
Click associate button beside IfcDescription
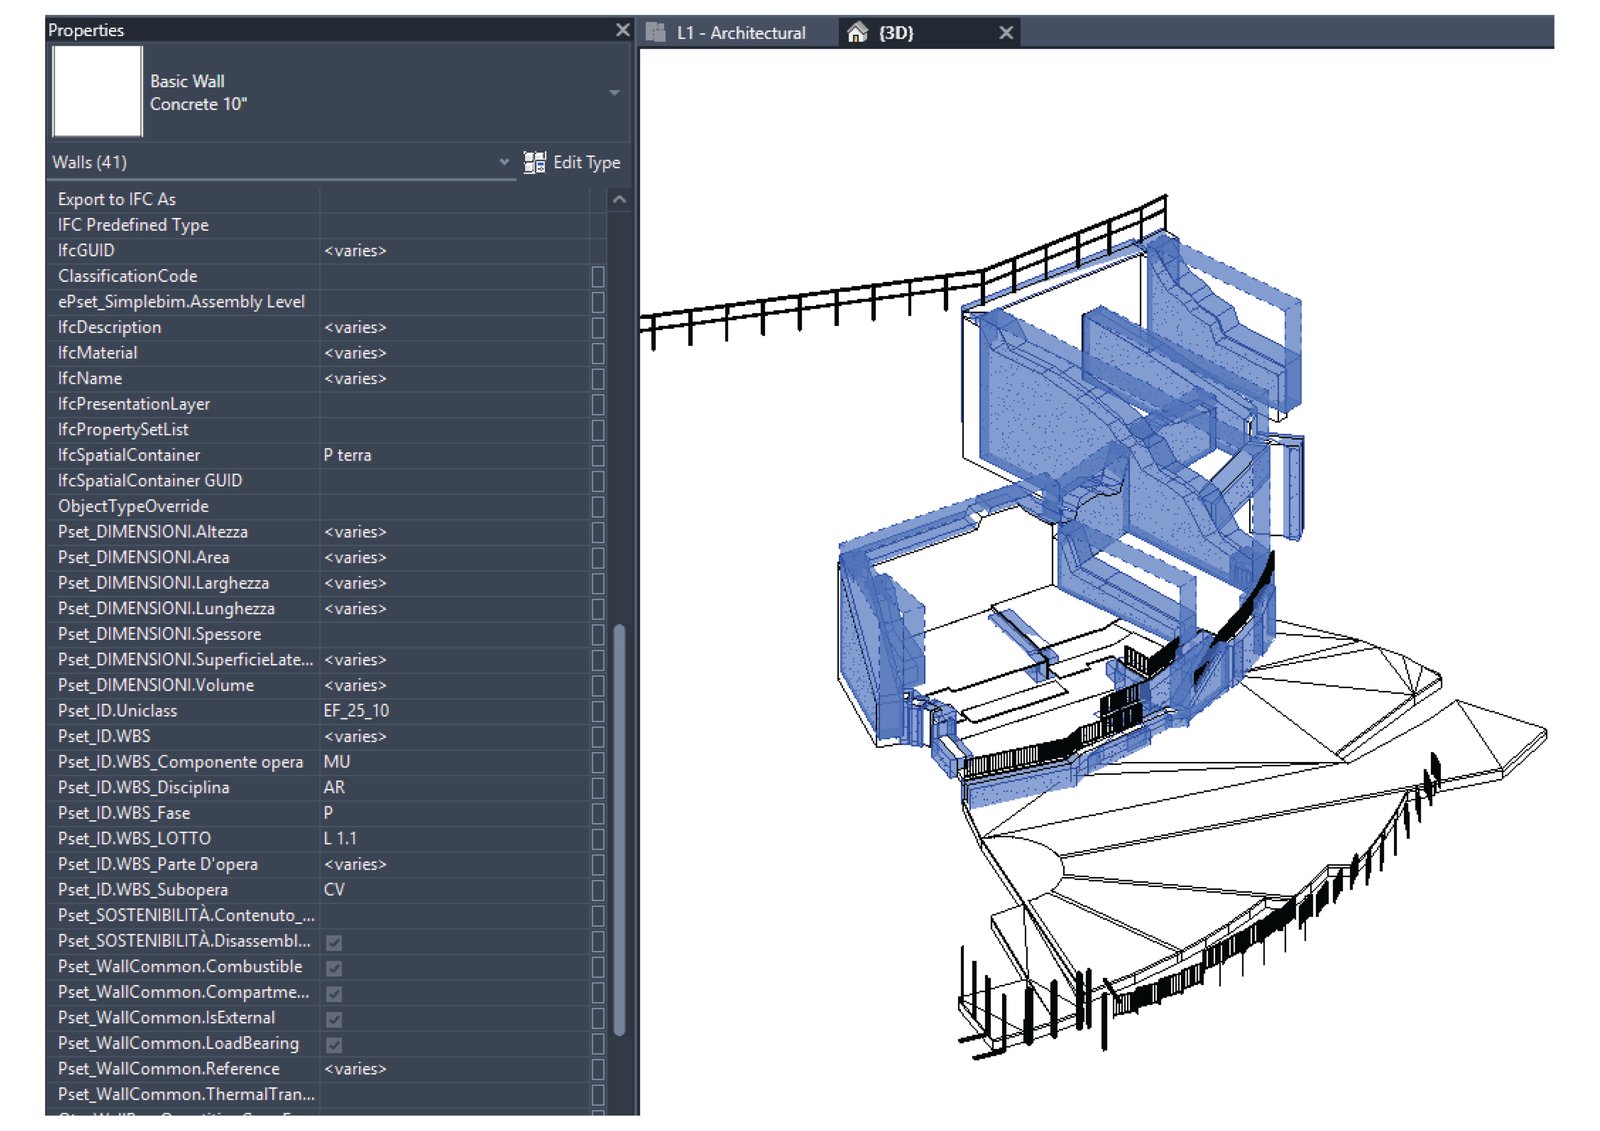click(598, 327)
